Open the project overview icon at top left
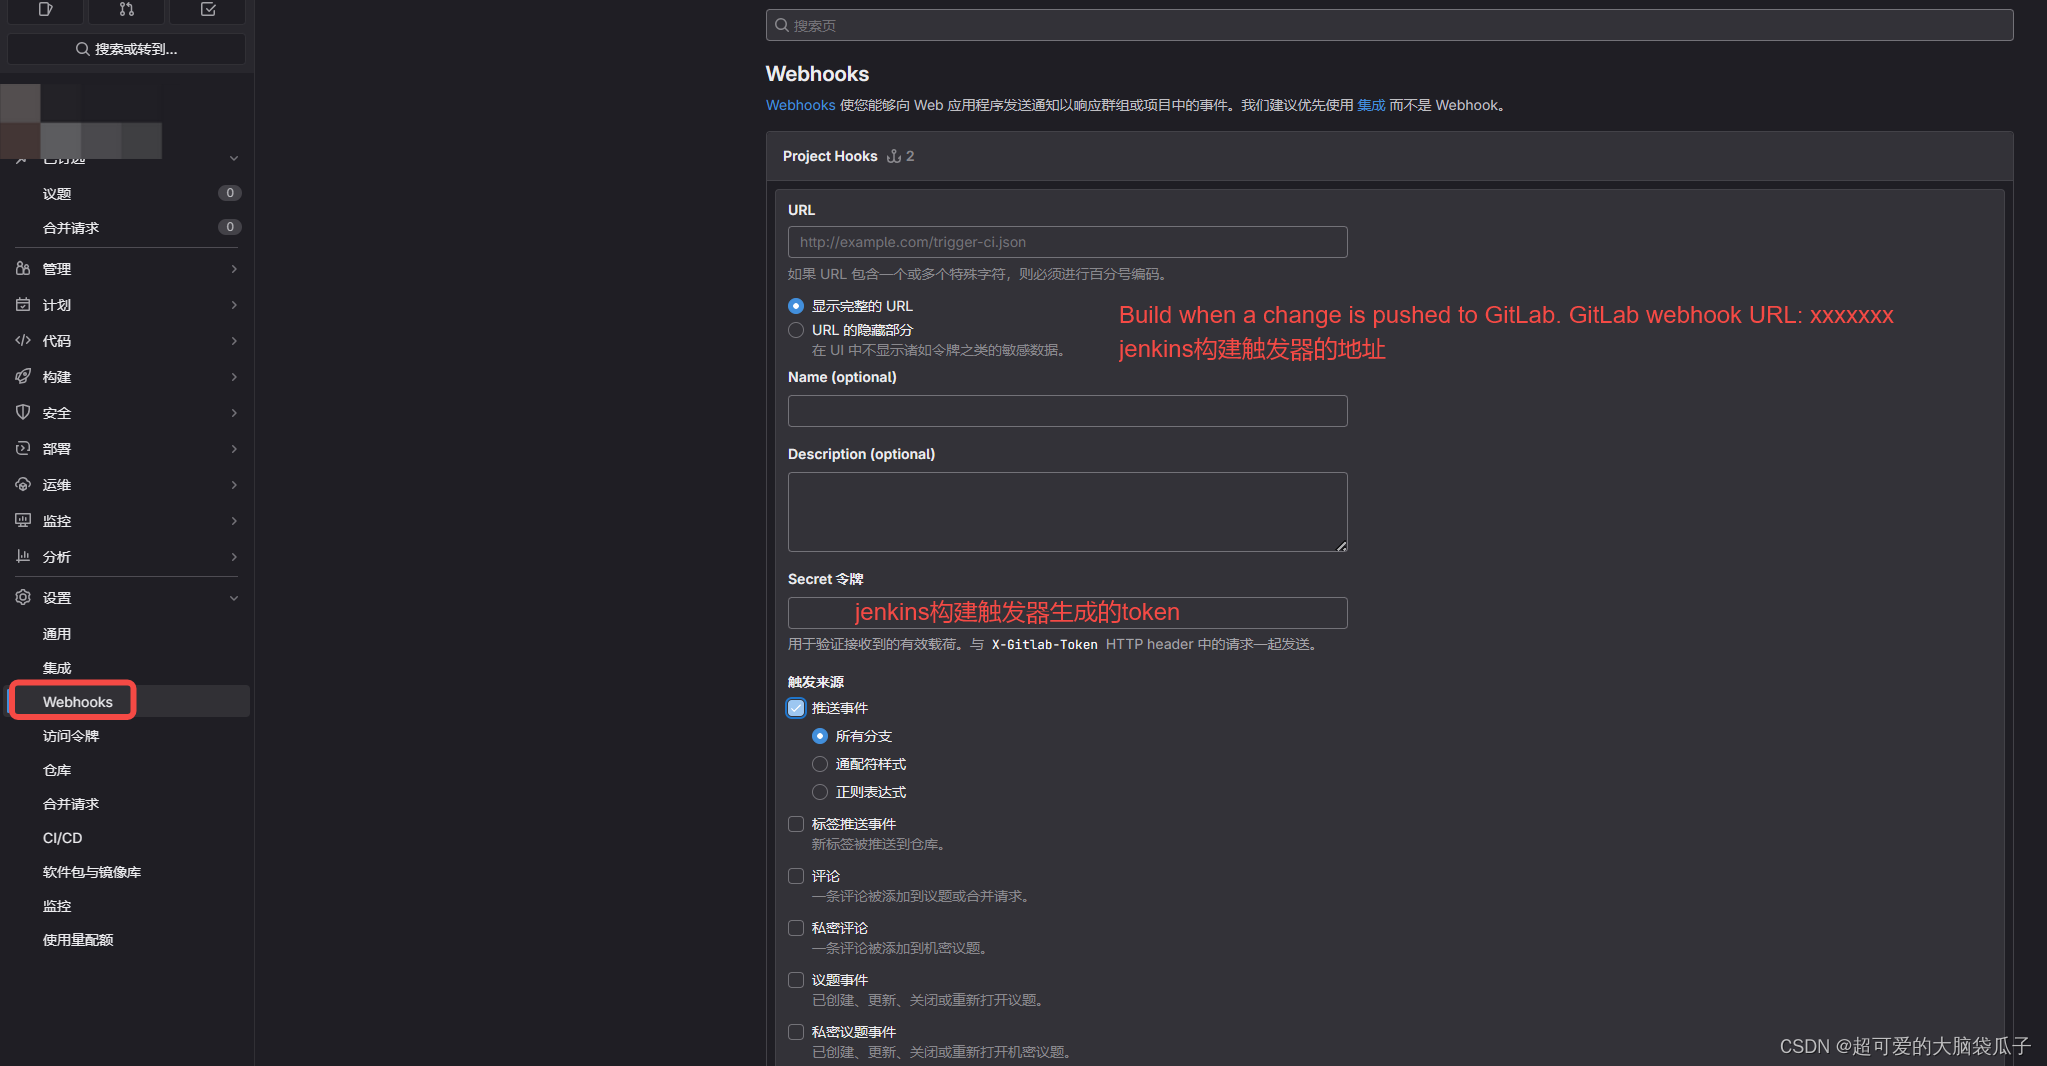 (x=45, y=10)
